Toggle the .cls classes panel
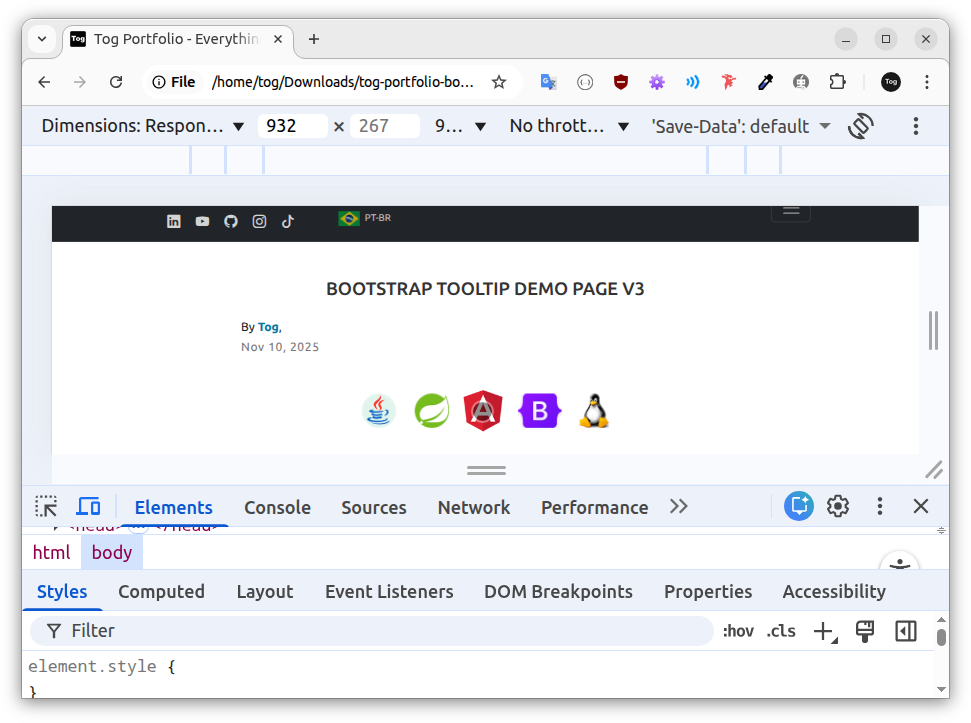 (781, 631)
